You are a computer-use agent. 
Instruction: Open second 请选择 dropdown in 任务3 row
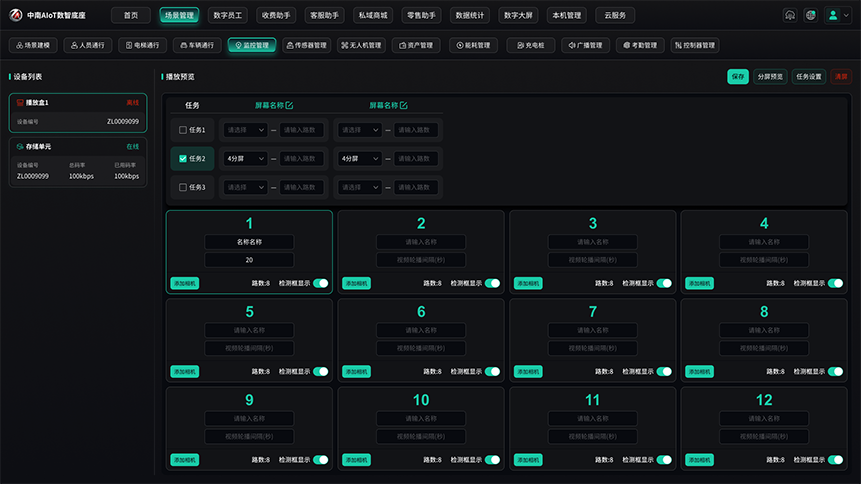click(x=360, y=187)
